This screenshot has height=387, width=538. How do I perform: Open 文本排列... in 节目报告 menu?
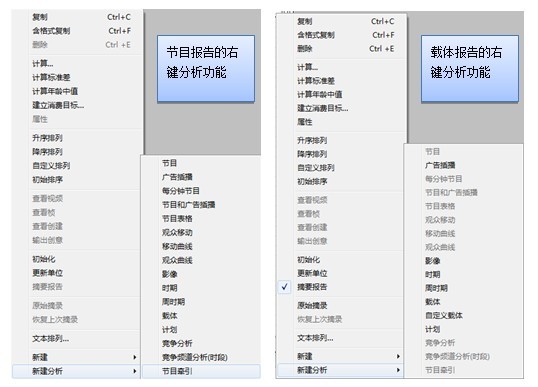(51, 339)
